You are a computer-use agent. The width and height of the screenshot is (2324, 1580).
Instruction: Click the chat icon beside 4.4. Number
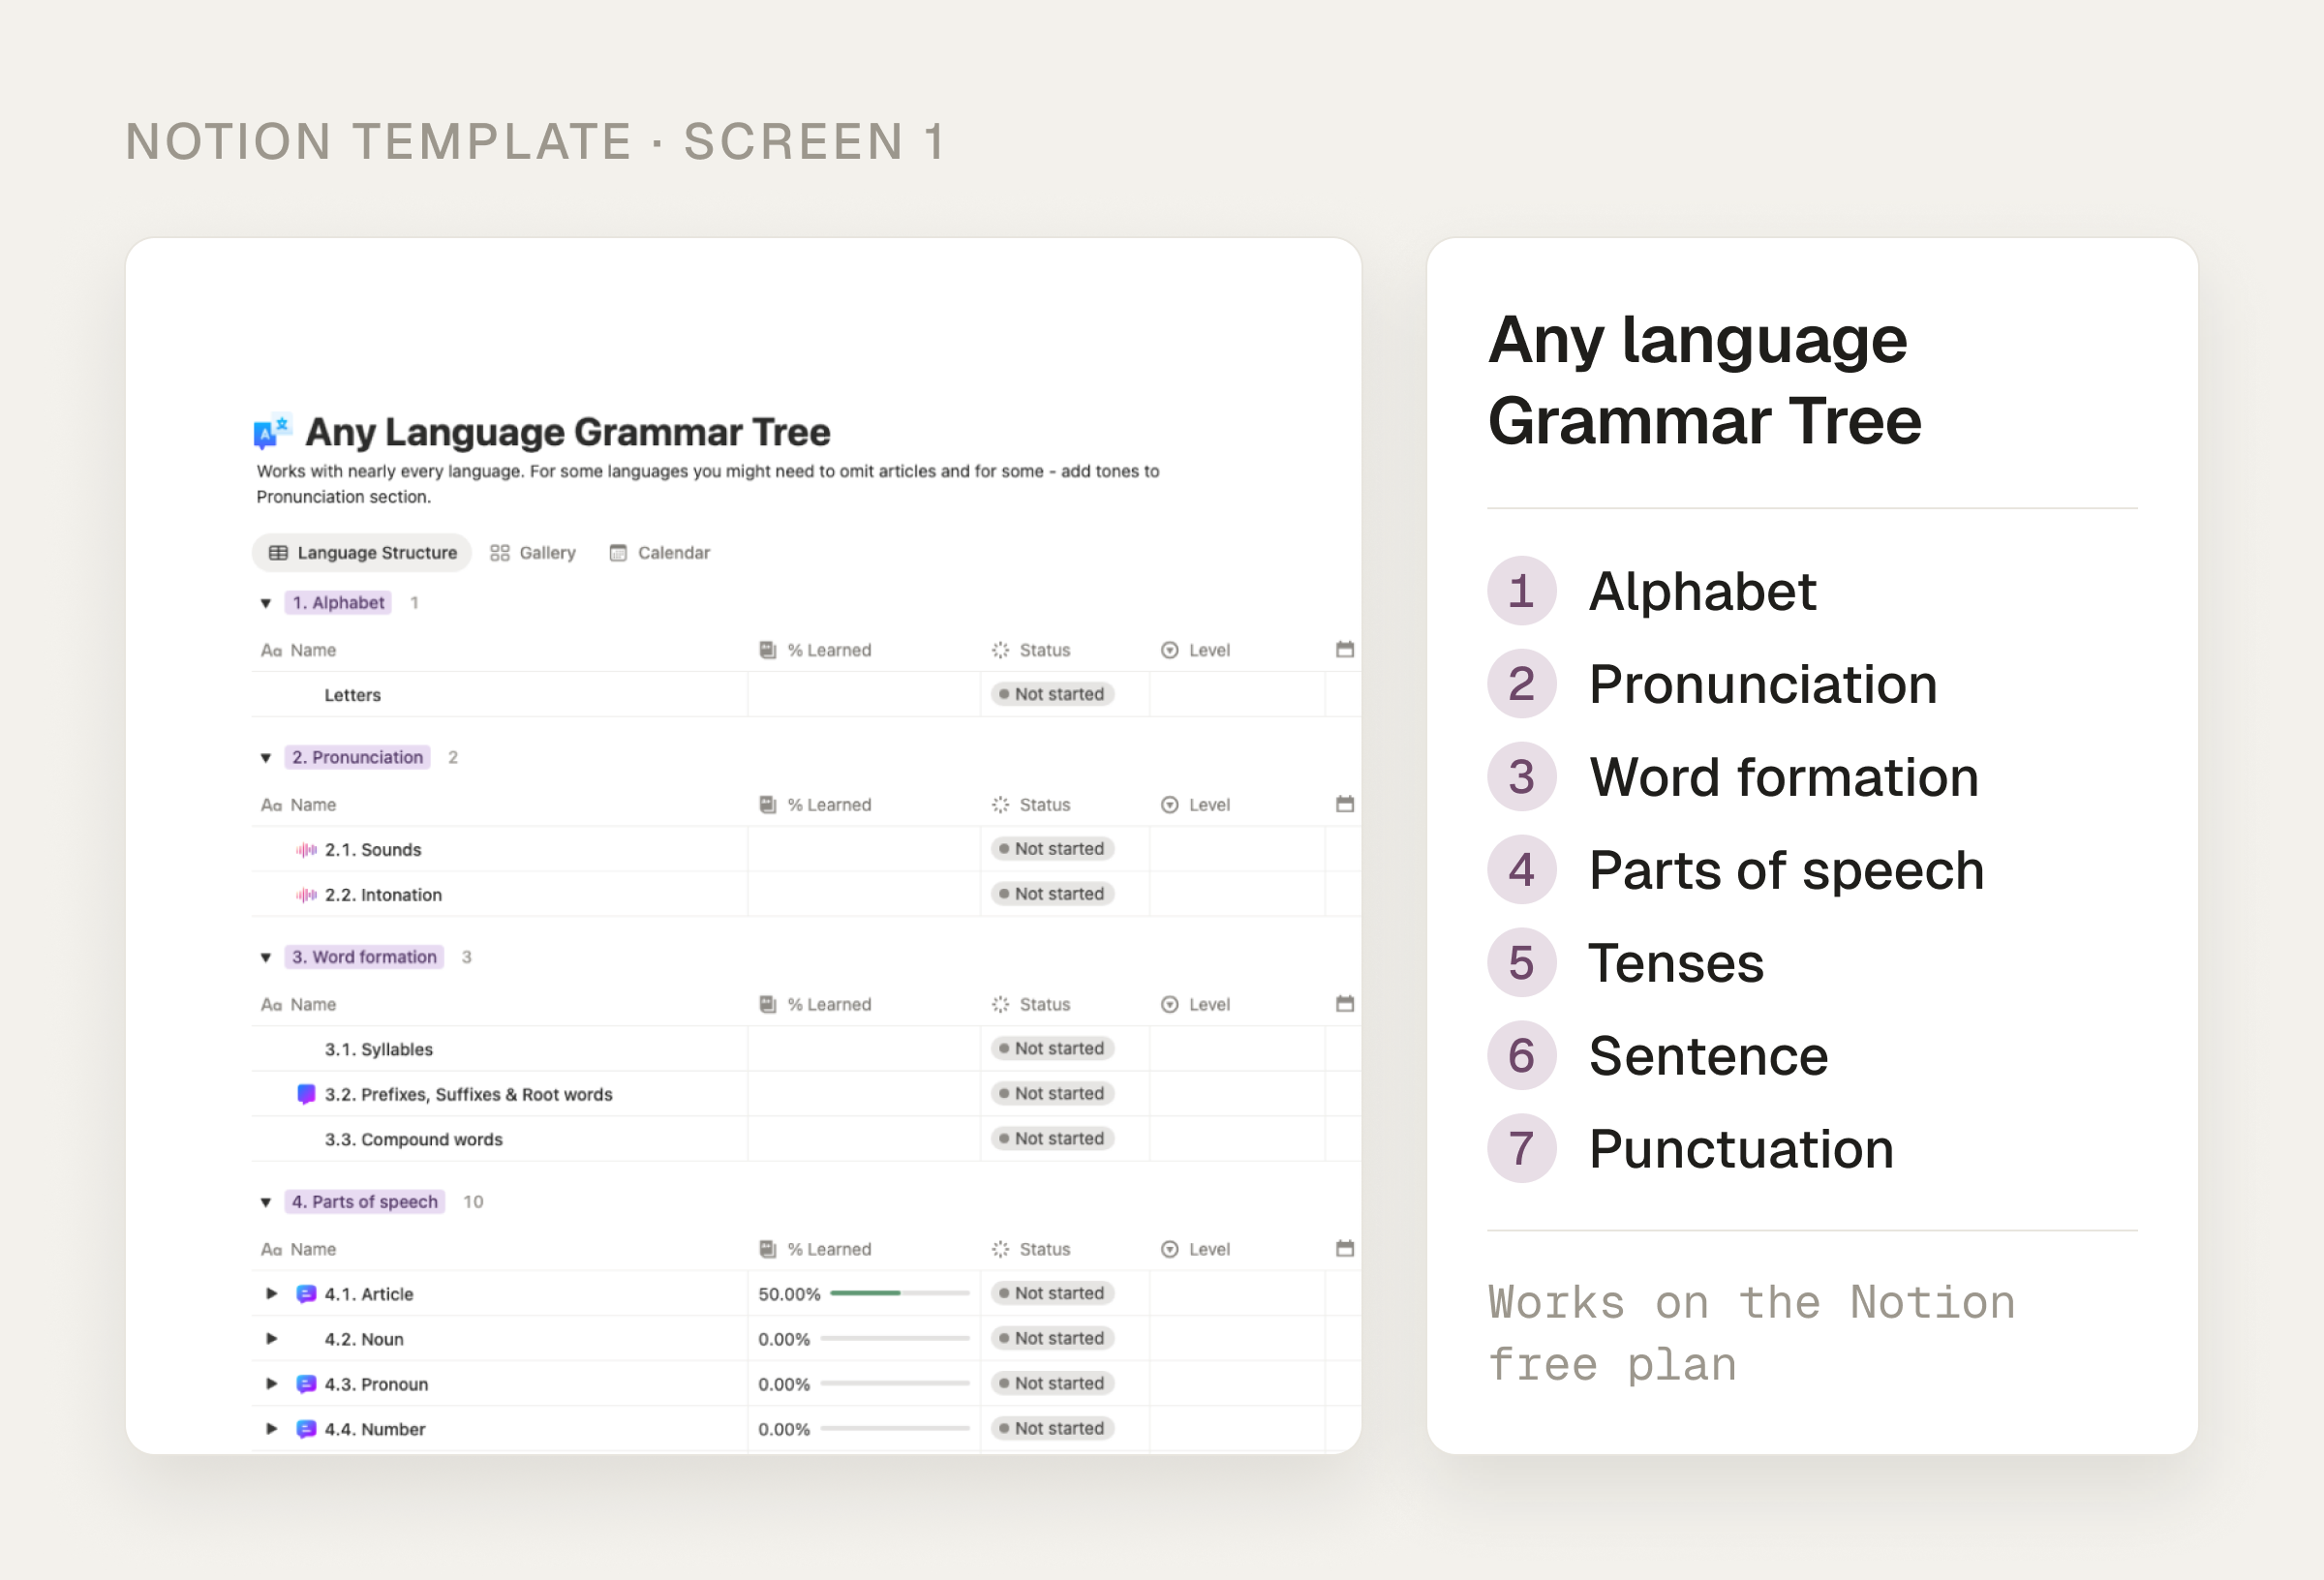306,1429
